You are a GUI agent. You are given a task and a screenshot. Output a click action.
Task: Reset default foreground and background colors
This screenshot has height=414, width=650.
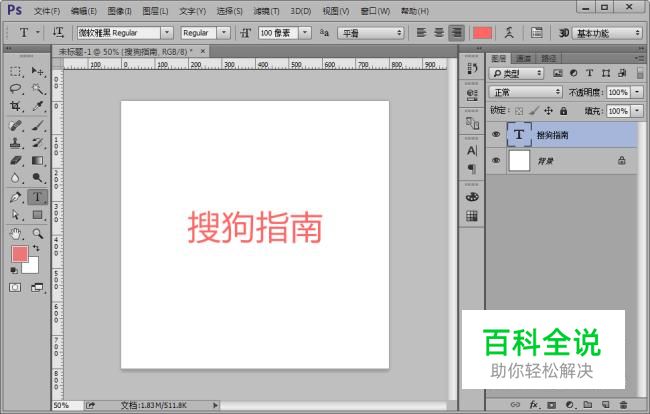click(14, 270)
